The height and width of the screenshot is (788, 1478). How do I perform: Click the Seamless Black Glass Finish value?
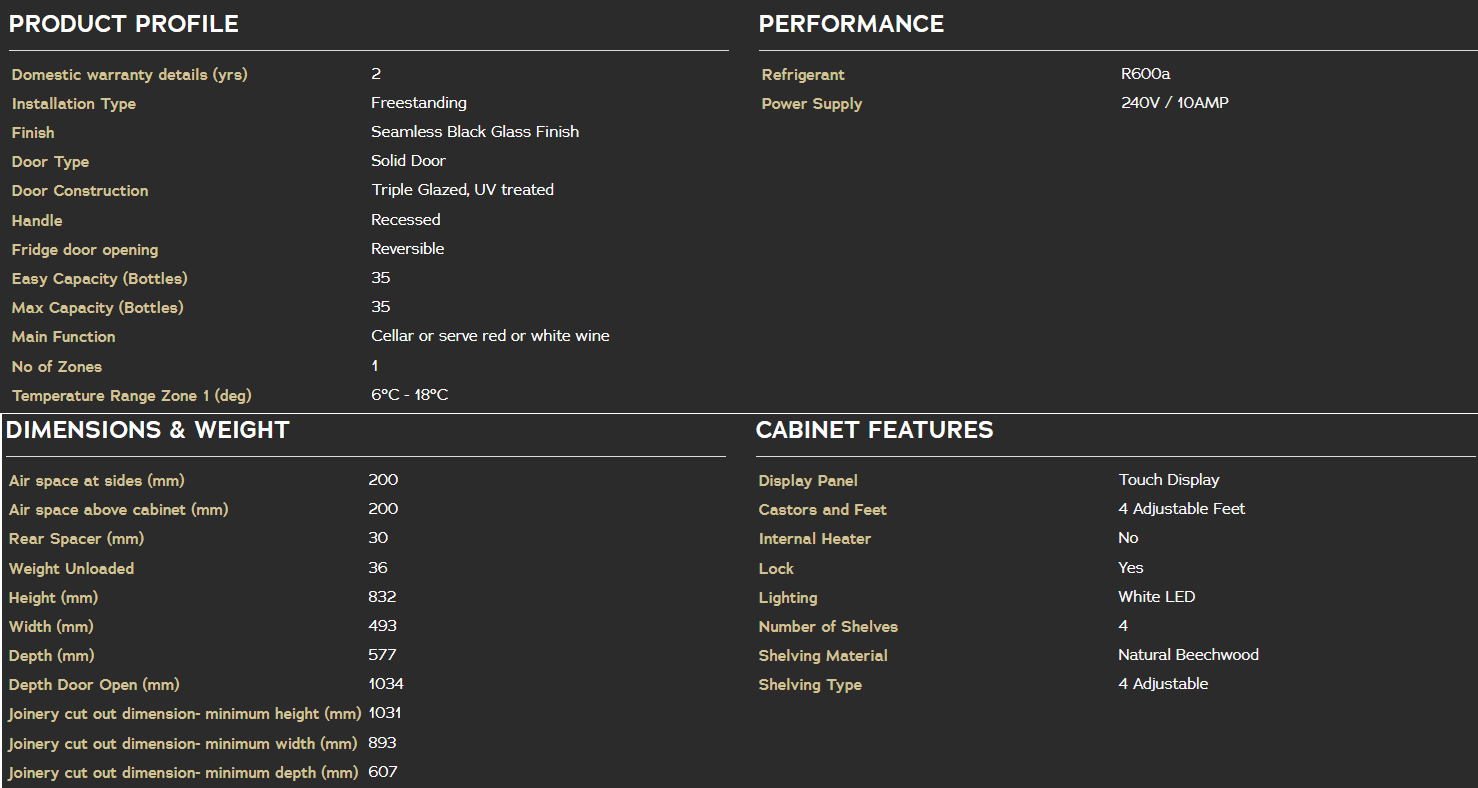coord(475,132)
